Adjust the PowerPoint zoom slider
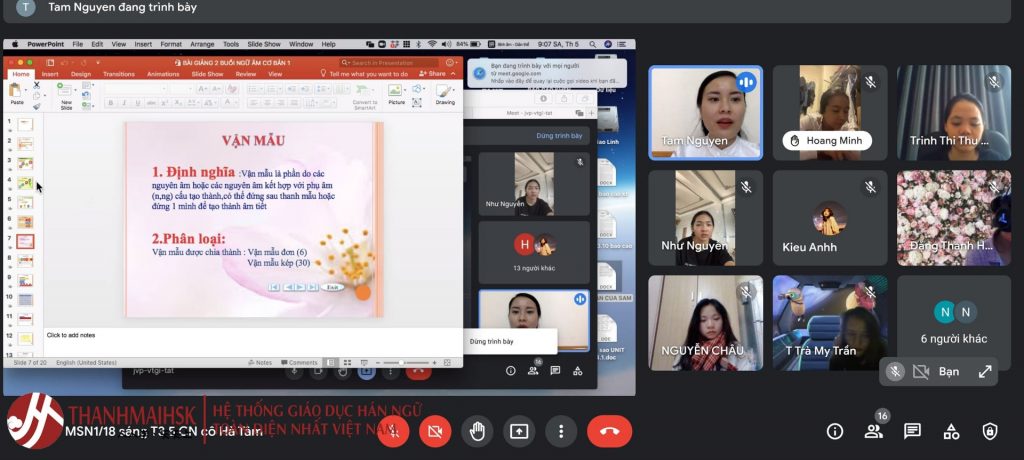This screenshot has height=460, width=1024. click(402, 362)
